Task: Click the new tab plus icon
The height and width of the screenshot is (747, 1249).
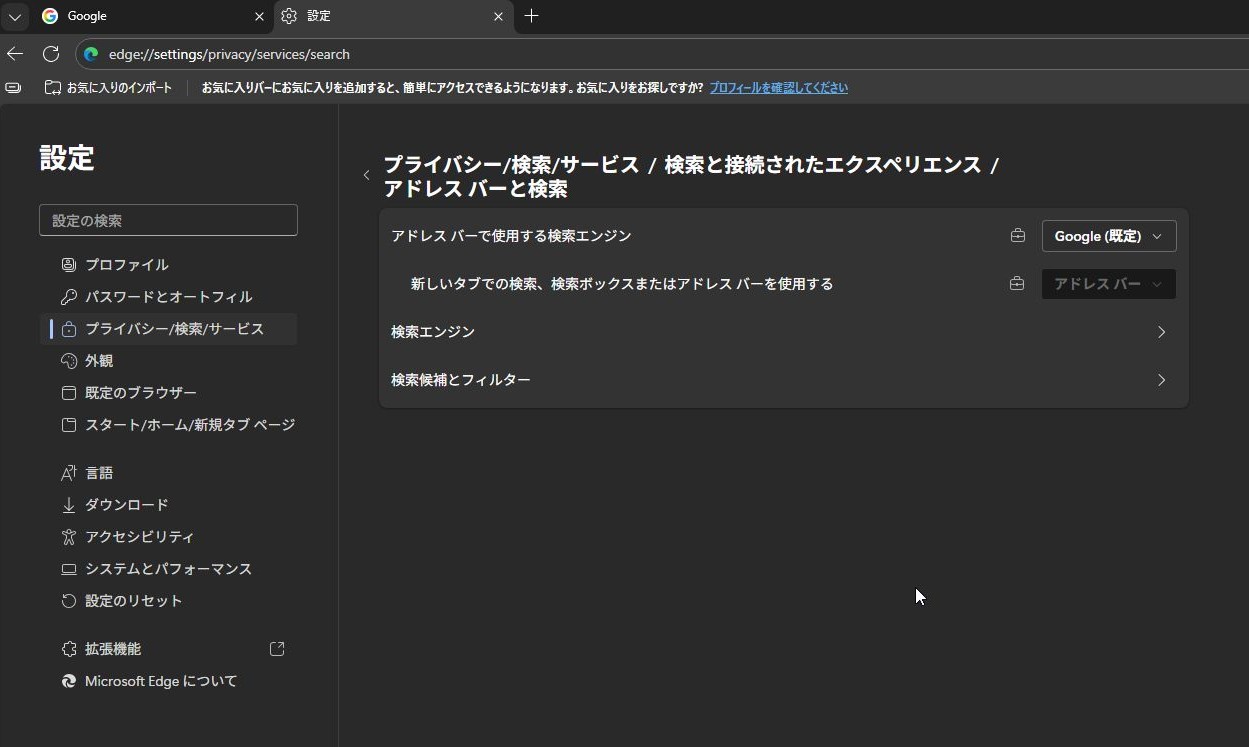Action: (x=531, y=16)
